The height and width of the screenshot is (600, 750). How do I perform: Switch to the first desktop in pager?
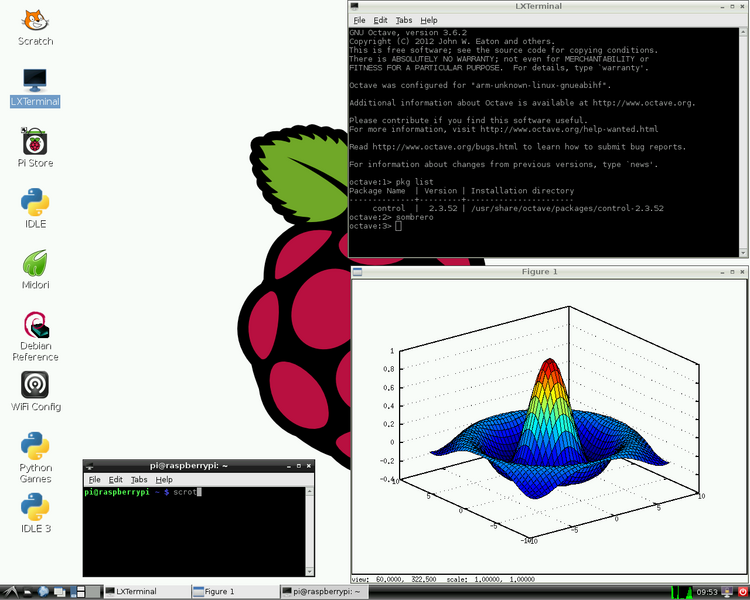pyautogui.click(x=77, y=592)
